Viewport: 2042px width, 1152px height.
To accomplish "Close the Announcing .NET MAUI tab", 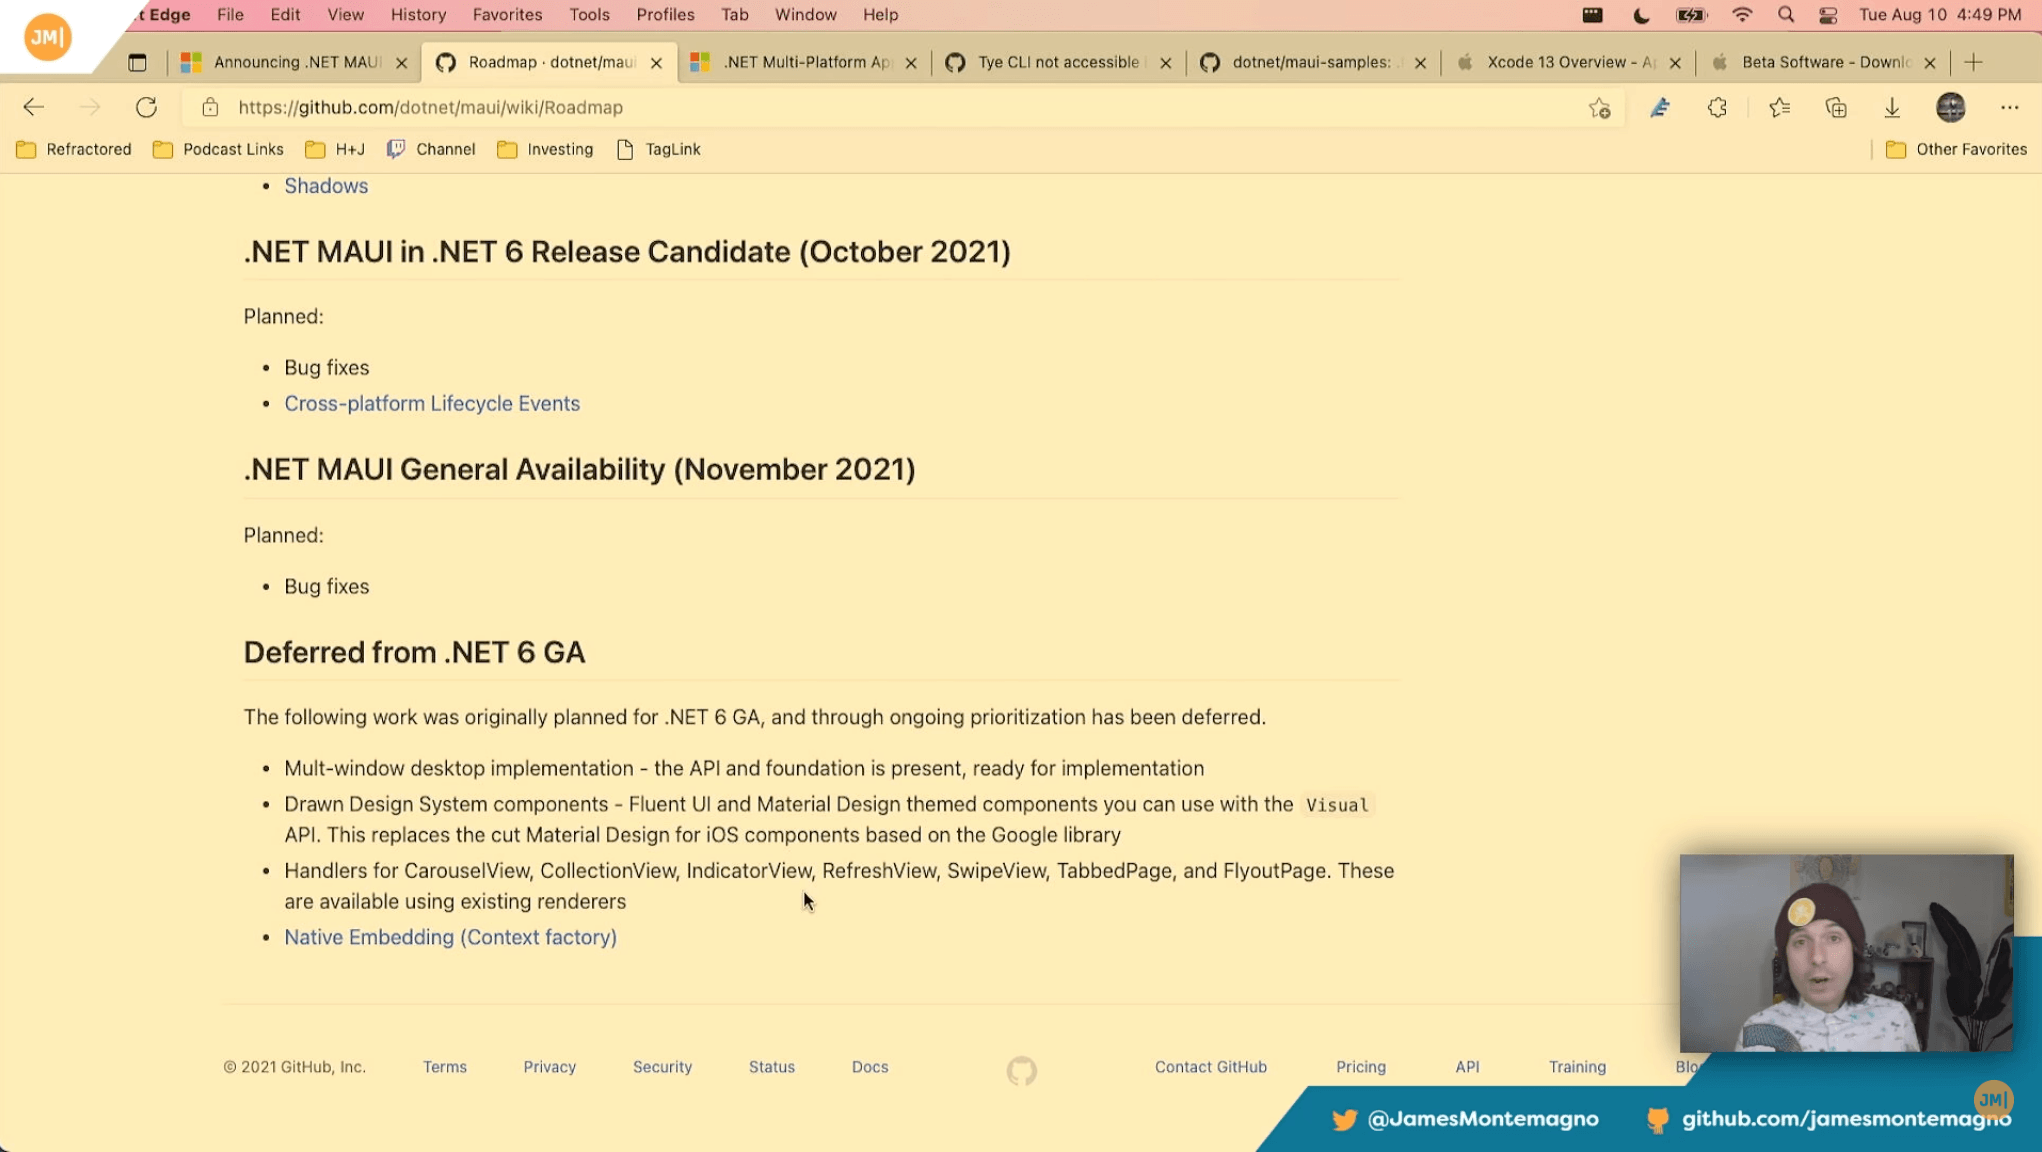I will (401, 63).
